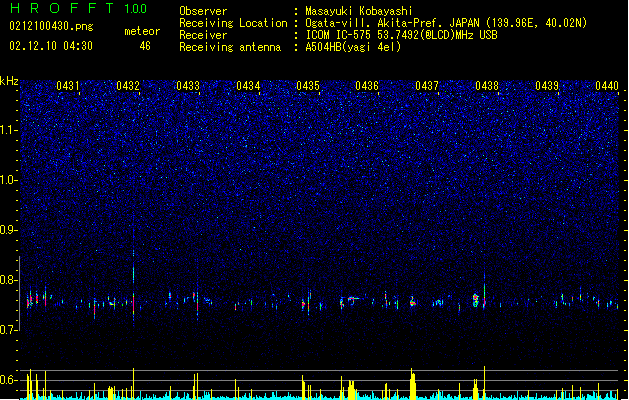Click the HROFFT 1.0.0 title text
Screen dimensions: 629x400
(79, 8)
